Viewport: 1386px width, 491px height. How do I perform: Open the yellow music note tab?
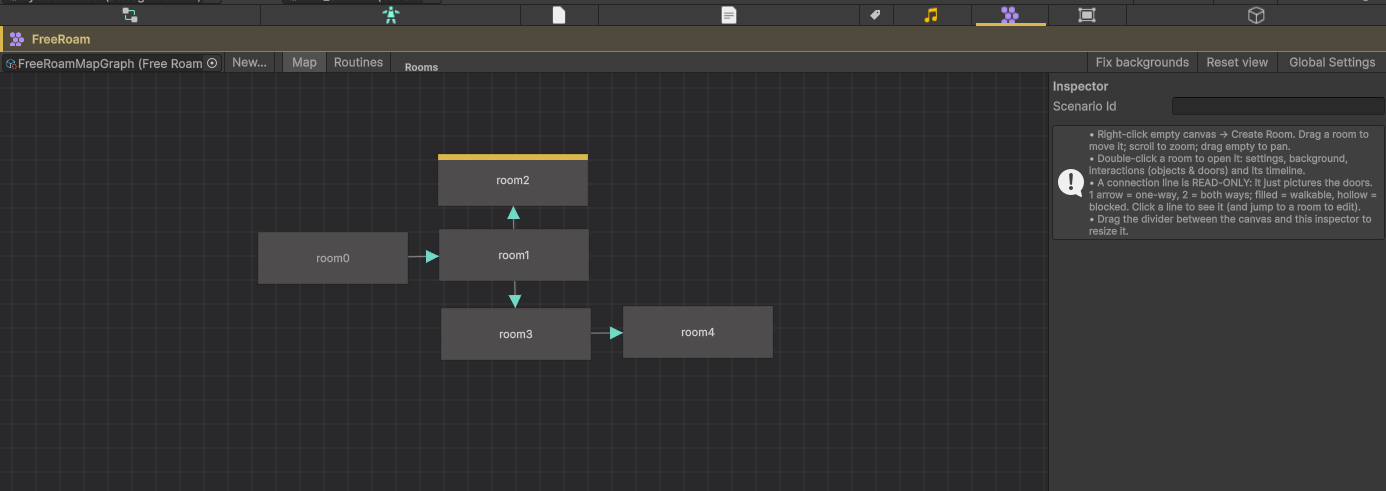tap(931, 15)
